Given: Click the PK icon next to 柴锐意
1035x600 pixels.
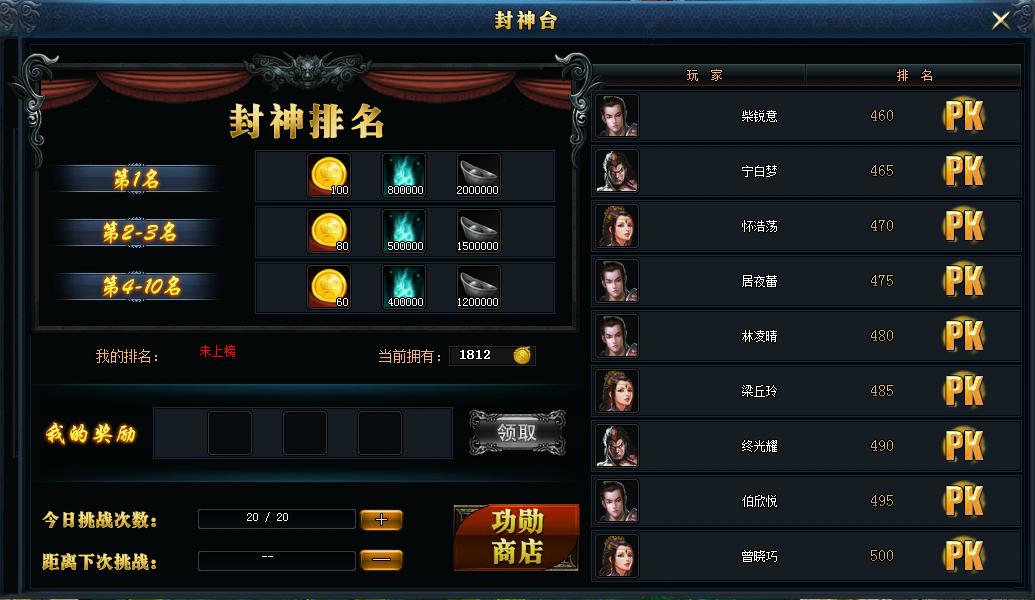Looking at the screenshot, I should click(964, 116).
